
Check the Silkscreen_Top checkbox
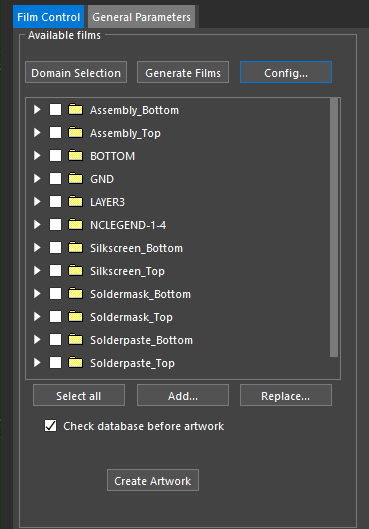(x=56, y=271)
